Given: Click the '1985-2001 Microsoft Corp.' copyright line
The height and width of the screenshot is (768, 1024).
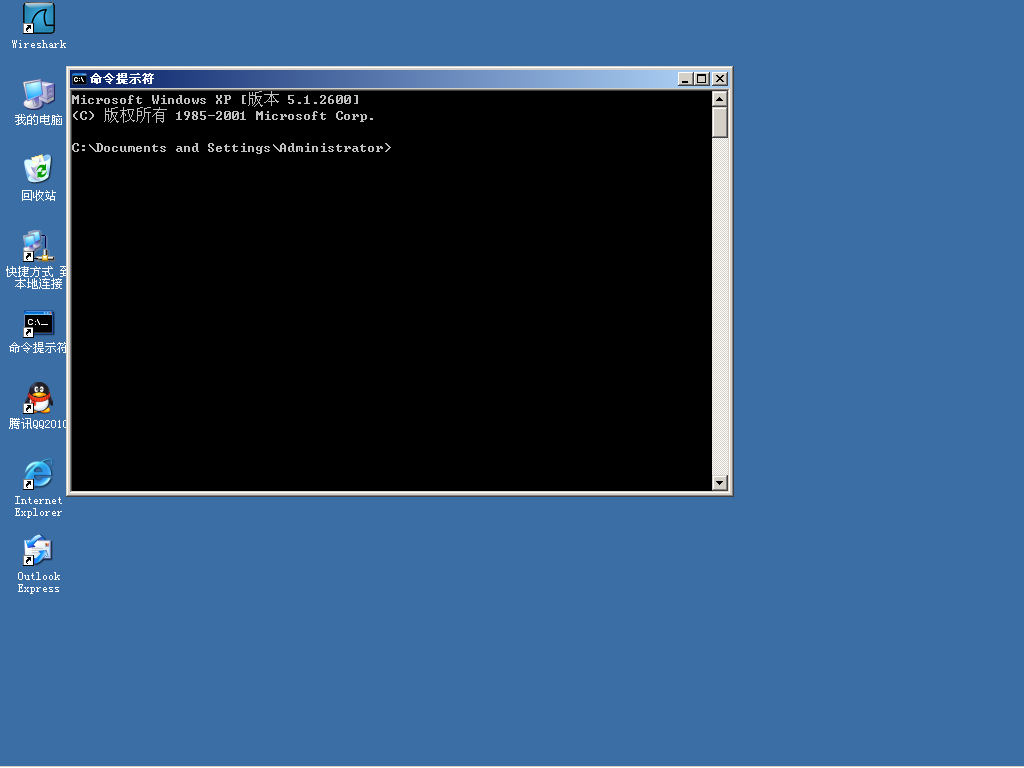Looking at the screenshot, I should (x=223, y=116).
